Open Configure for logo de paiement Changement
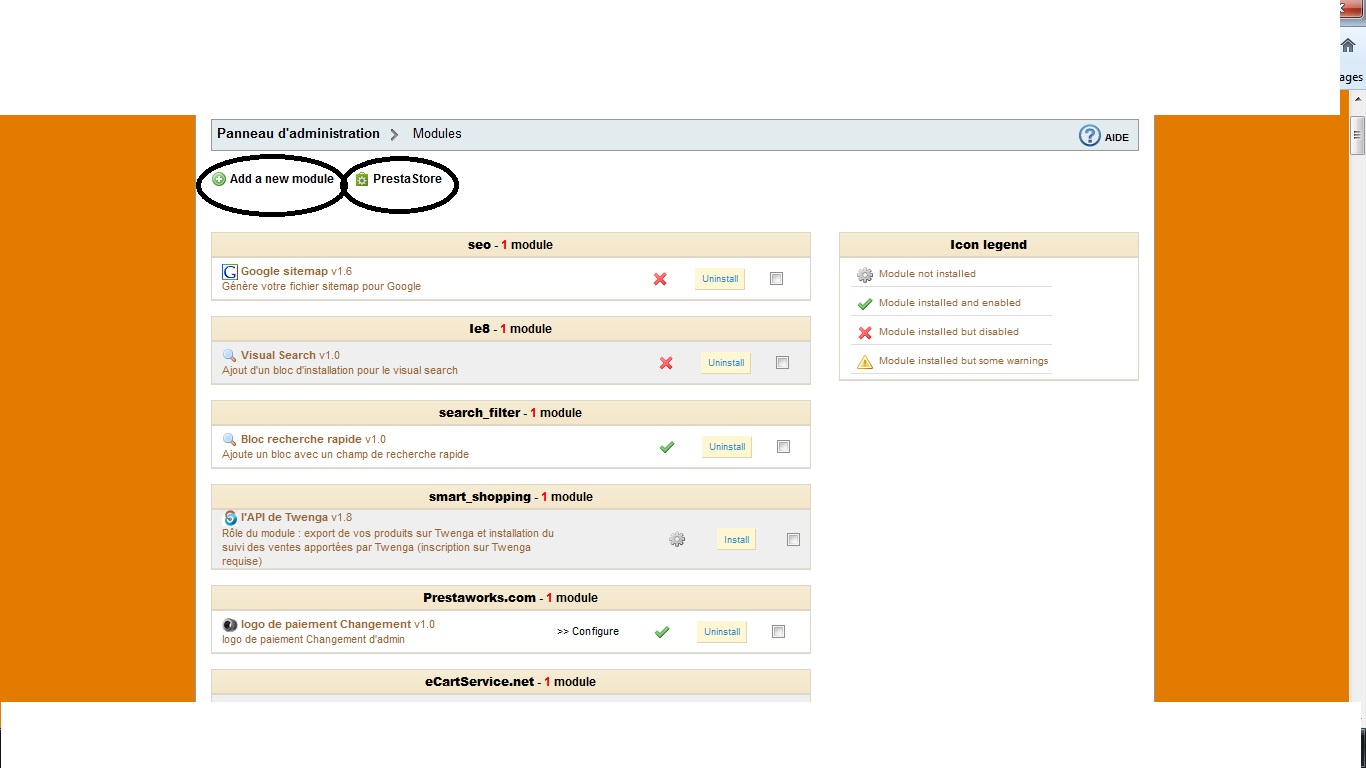The width and height of the screenshot is (1366, 768). 588,632
